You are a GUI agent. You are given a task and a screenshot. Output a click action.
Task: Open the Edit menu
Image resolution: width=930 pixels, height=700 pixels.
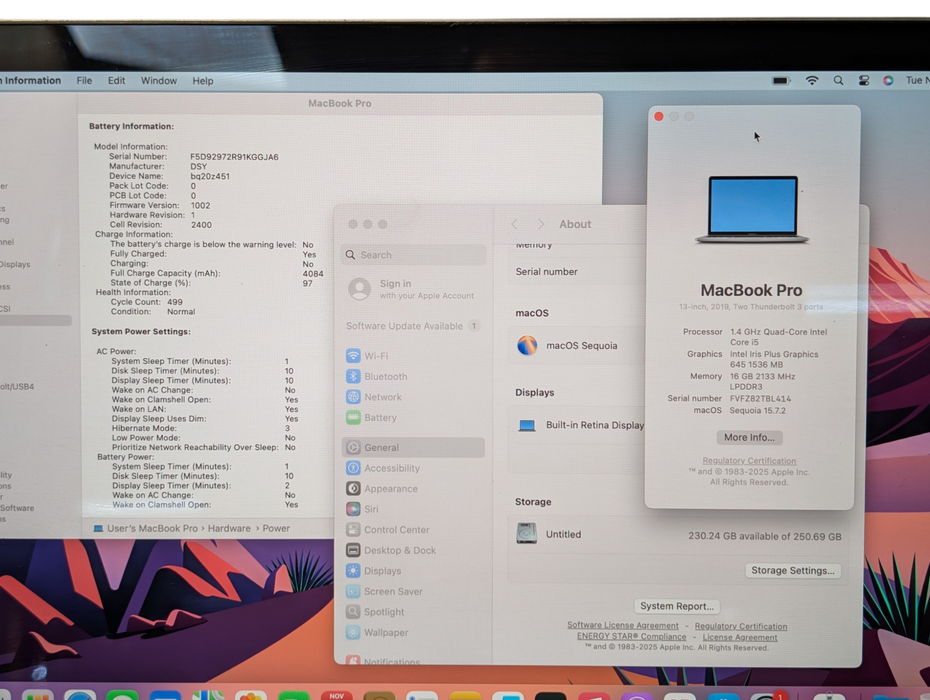pos(116,80)
